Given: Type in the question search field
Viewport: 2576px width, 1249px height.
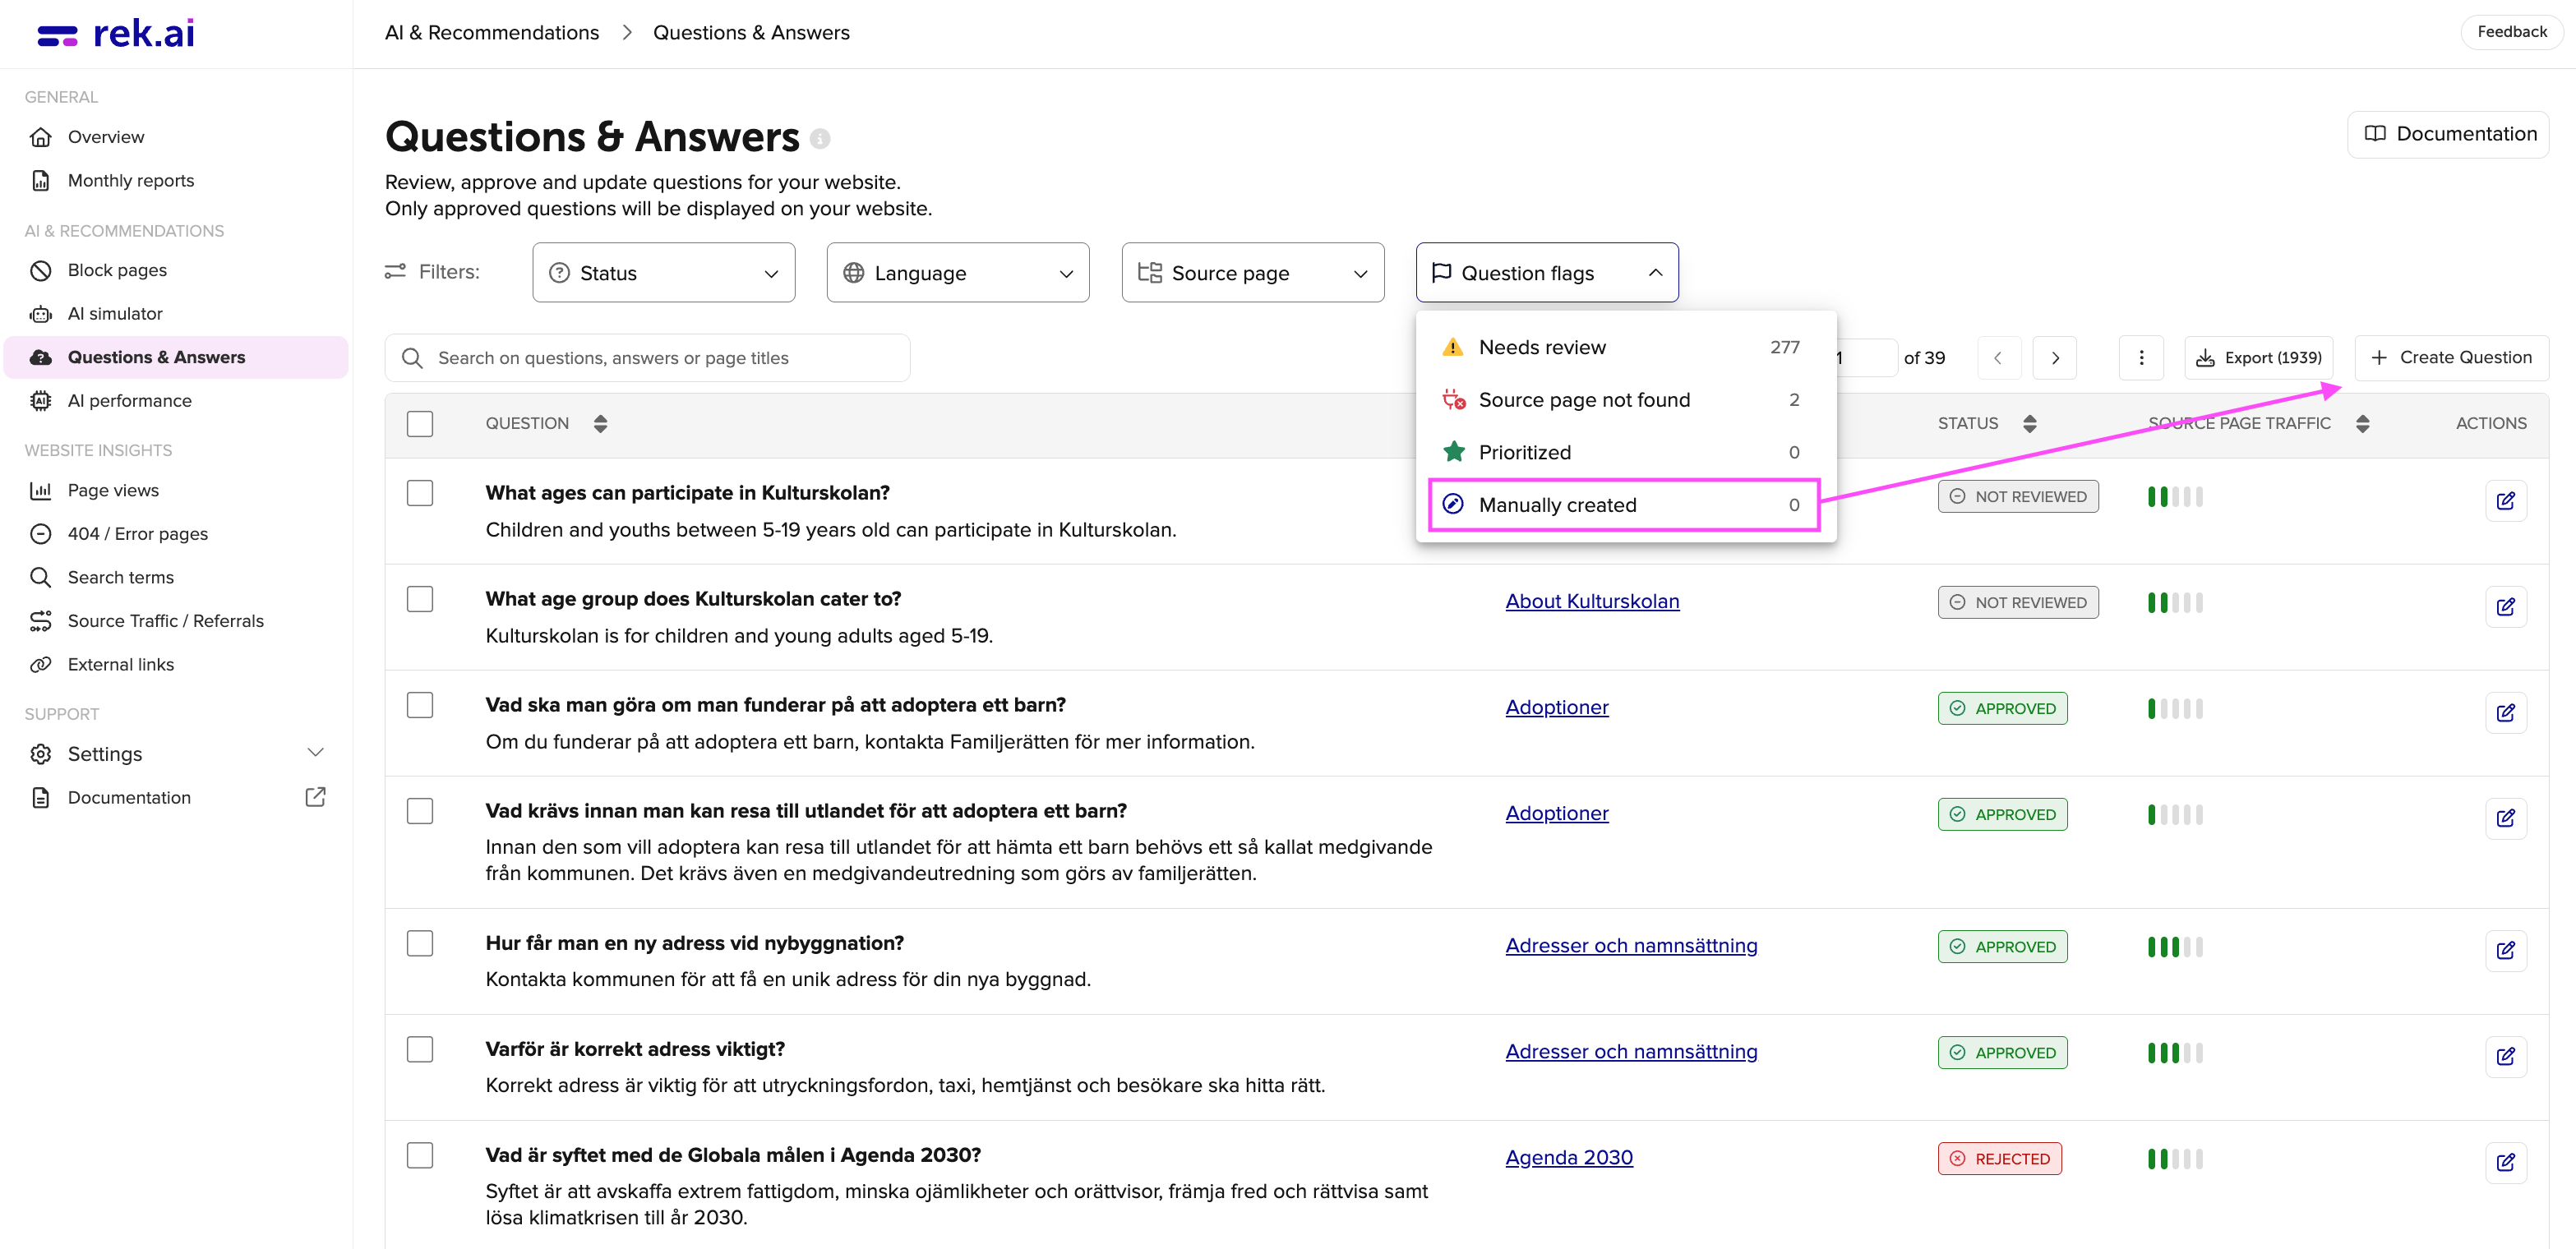Looking at the screenshot, I should [x=646, y=357].
